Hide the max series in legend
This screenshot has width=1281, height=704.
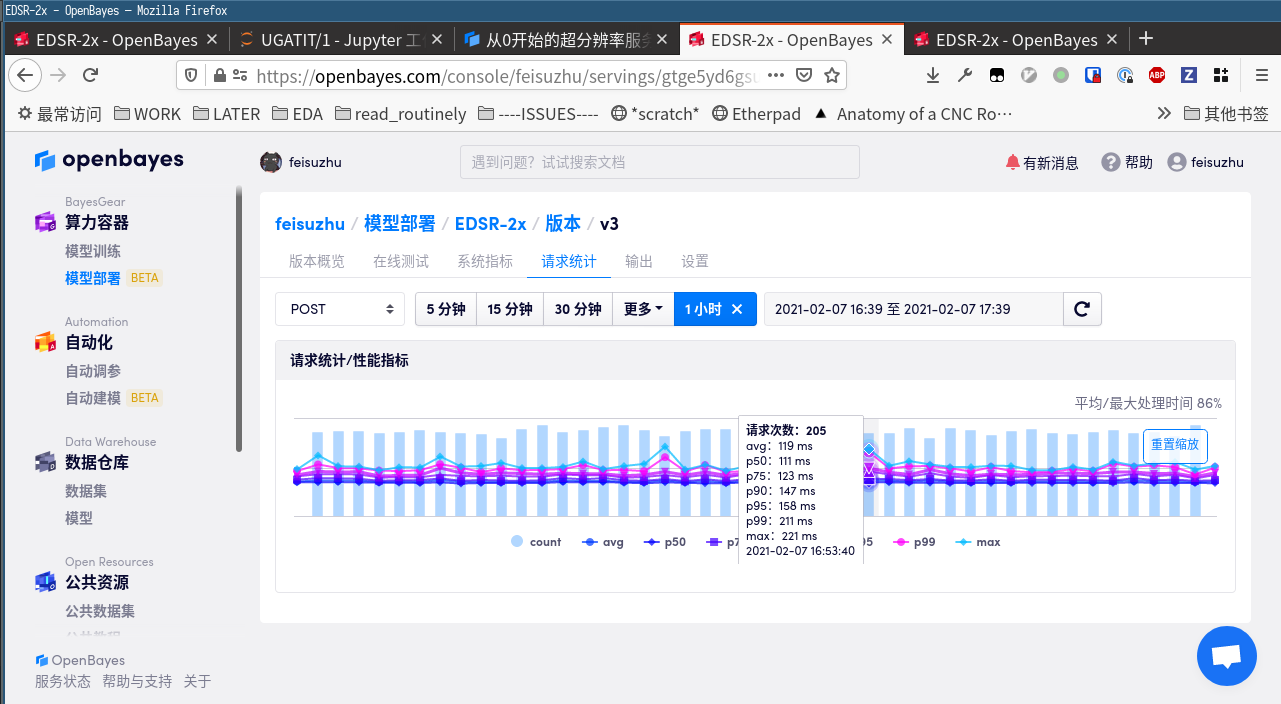(978, 542)
